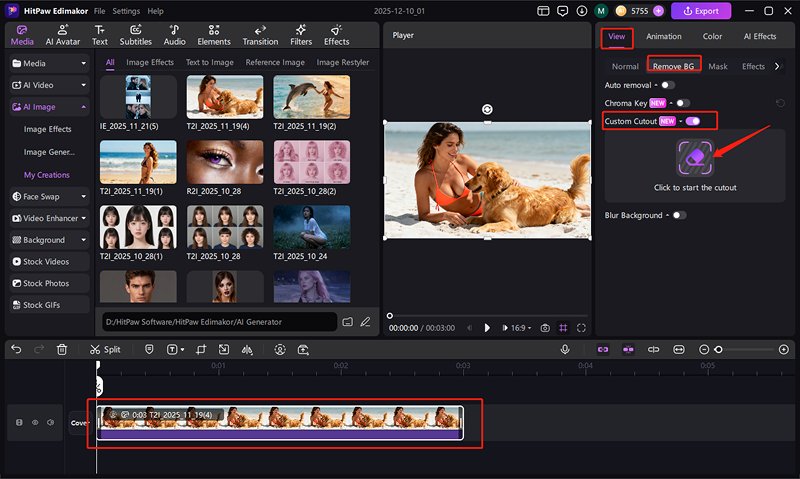Delete clip with the trash icon
The width and height of the screenshot is (800, 479).
point(62,349)
